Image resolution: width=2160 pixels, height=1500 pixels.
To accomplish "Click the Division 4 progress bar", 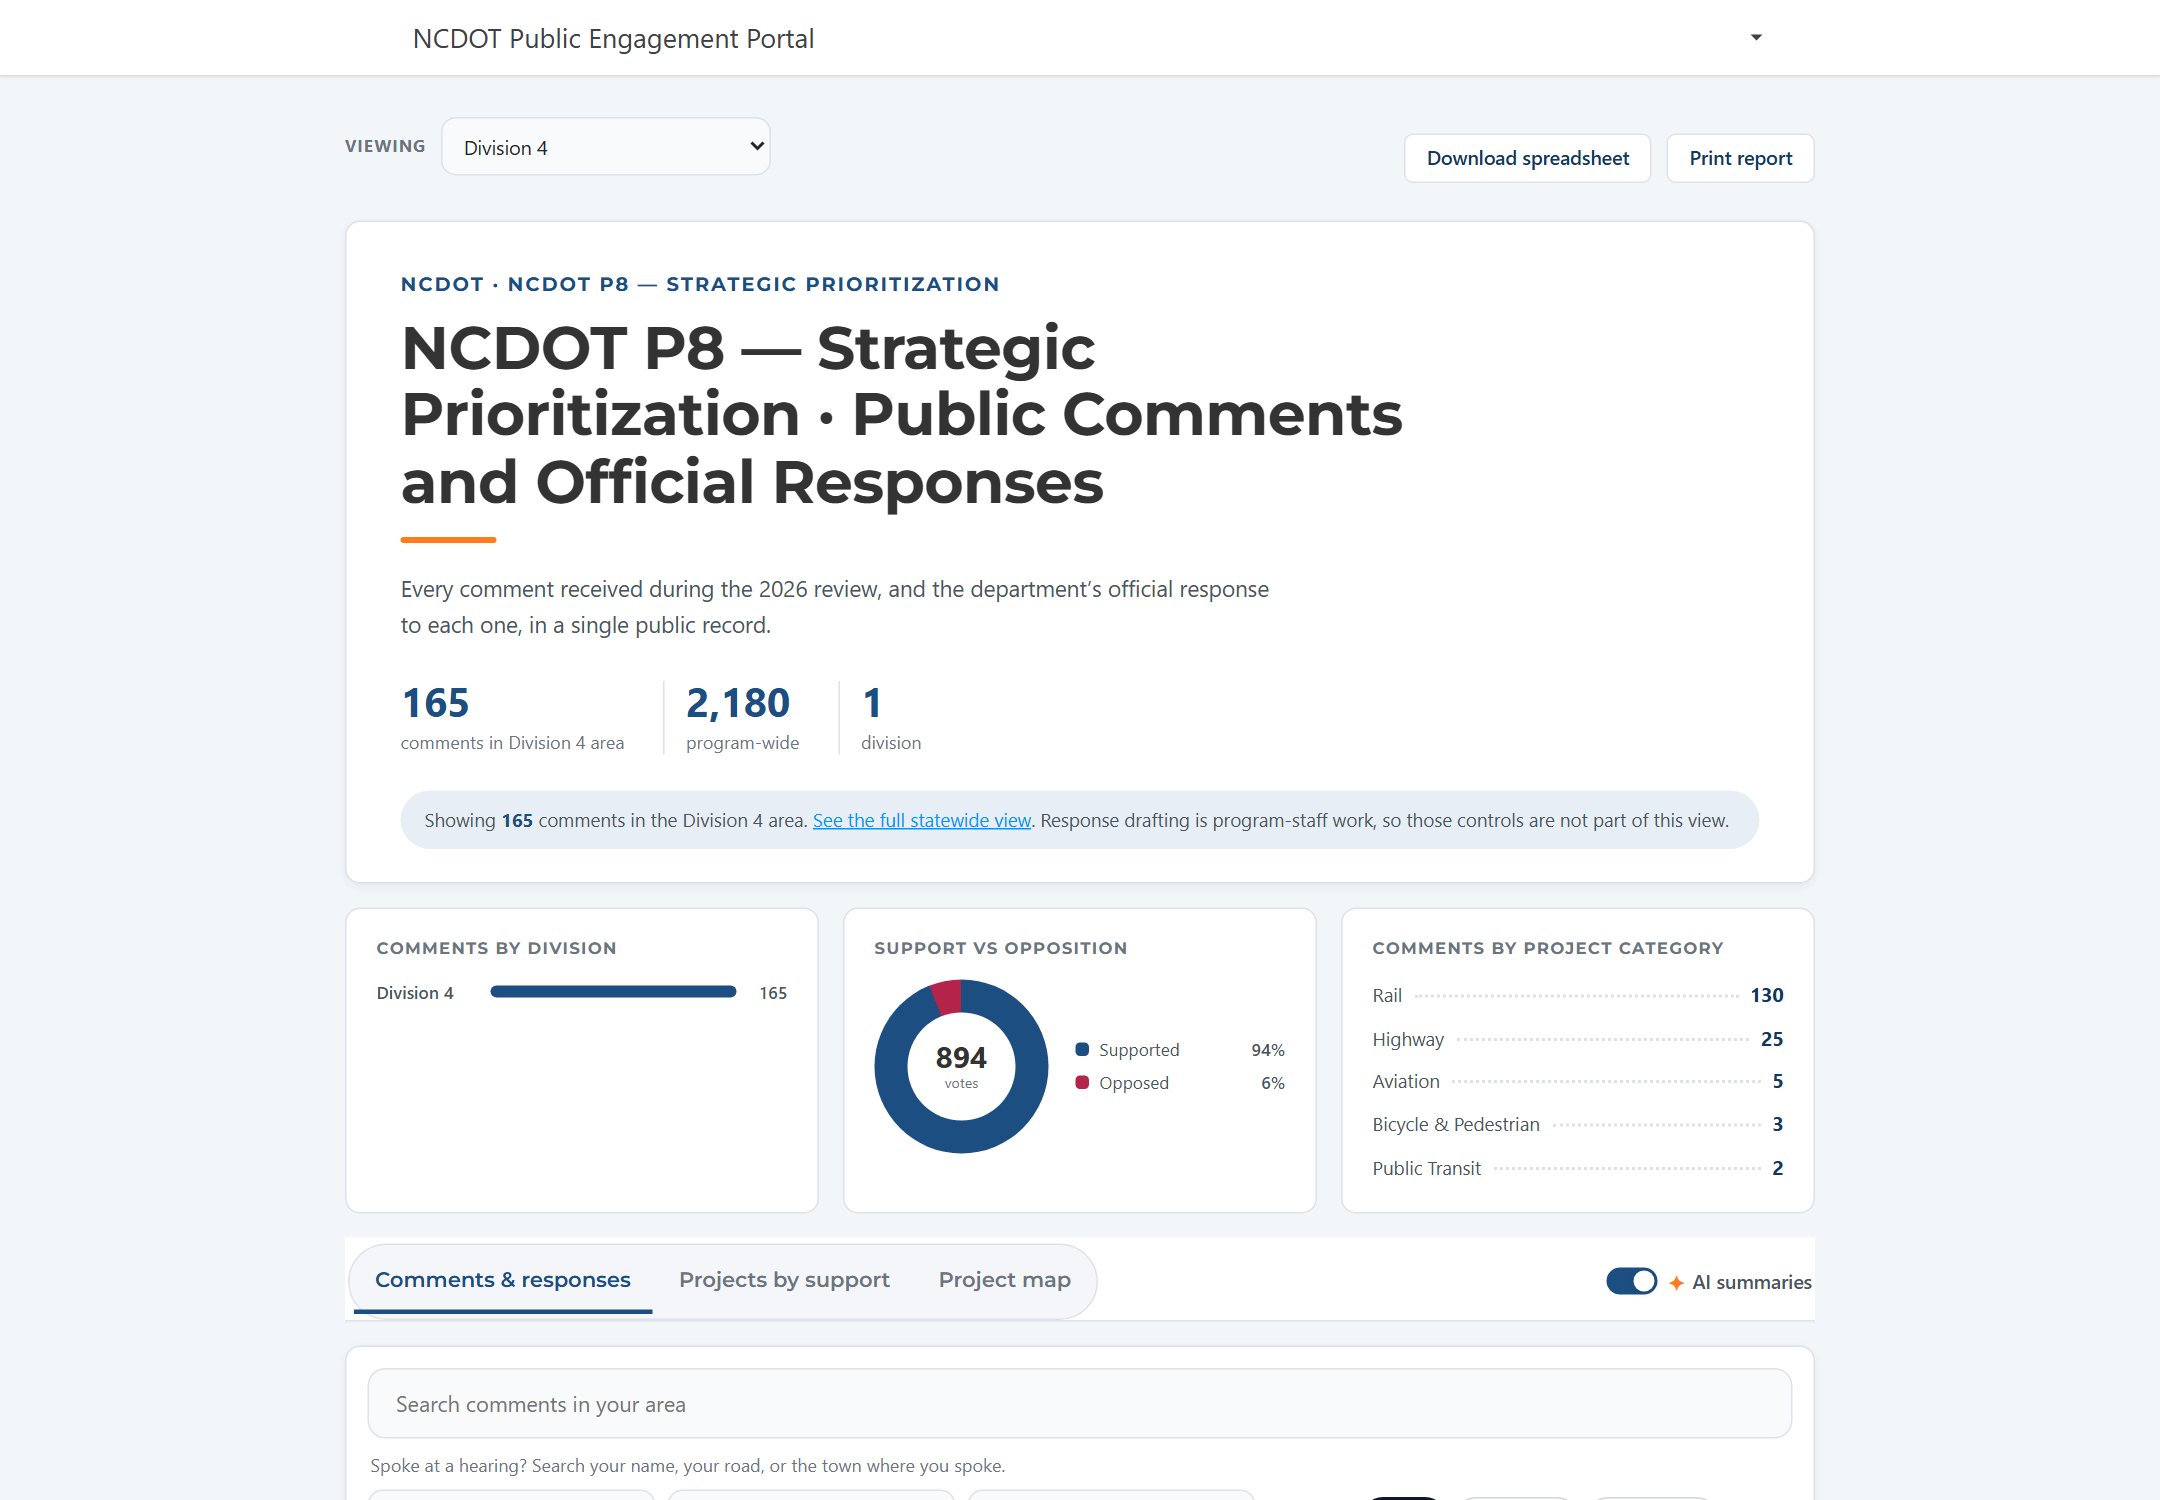I will (x=613, y=992).
